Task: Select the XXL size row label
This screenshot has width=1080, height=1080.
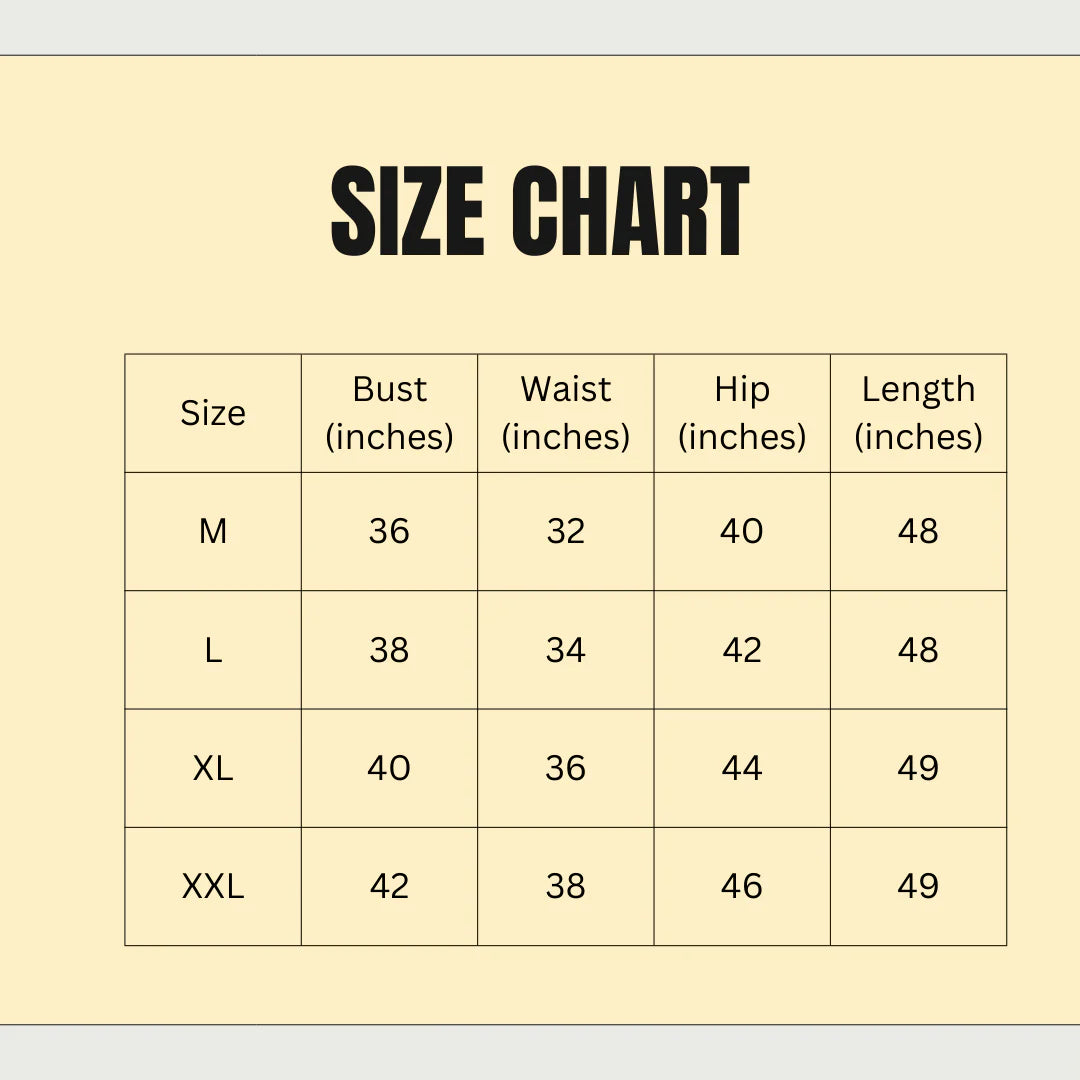Action: click(213, 886)
